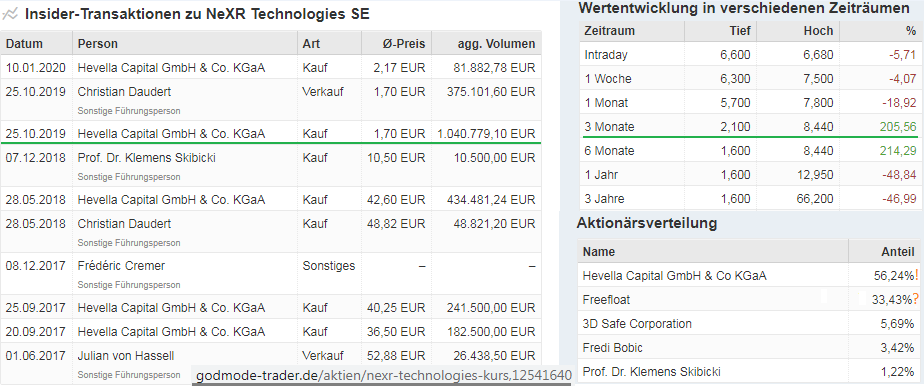Select Prof. Dr. Klemens Skibicki insider row

click(271, 166)
